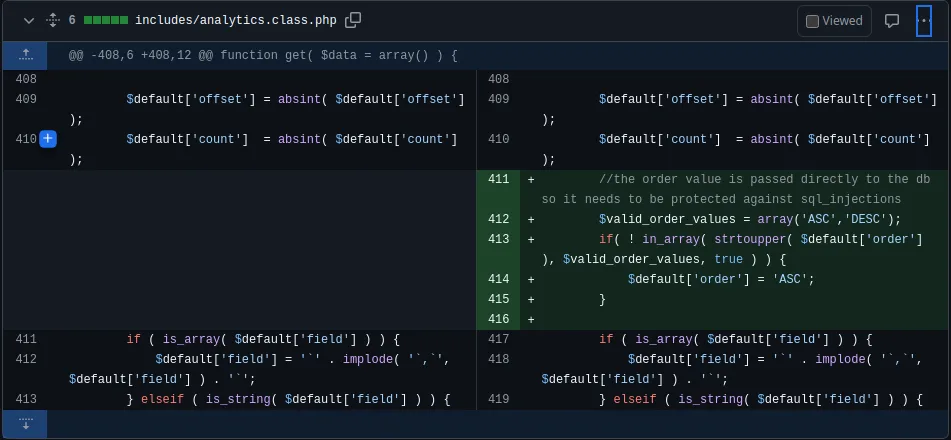The image size is (951, 440).
Task: Click the changed lines count 6
Action: [72, 20]
